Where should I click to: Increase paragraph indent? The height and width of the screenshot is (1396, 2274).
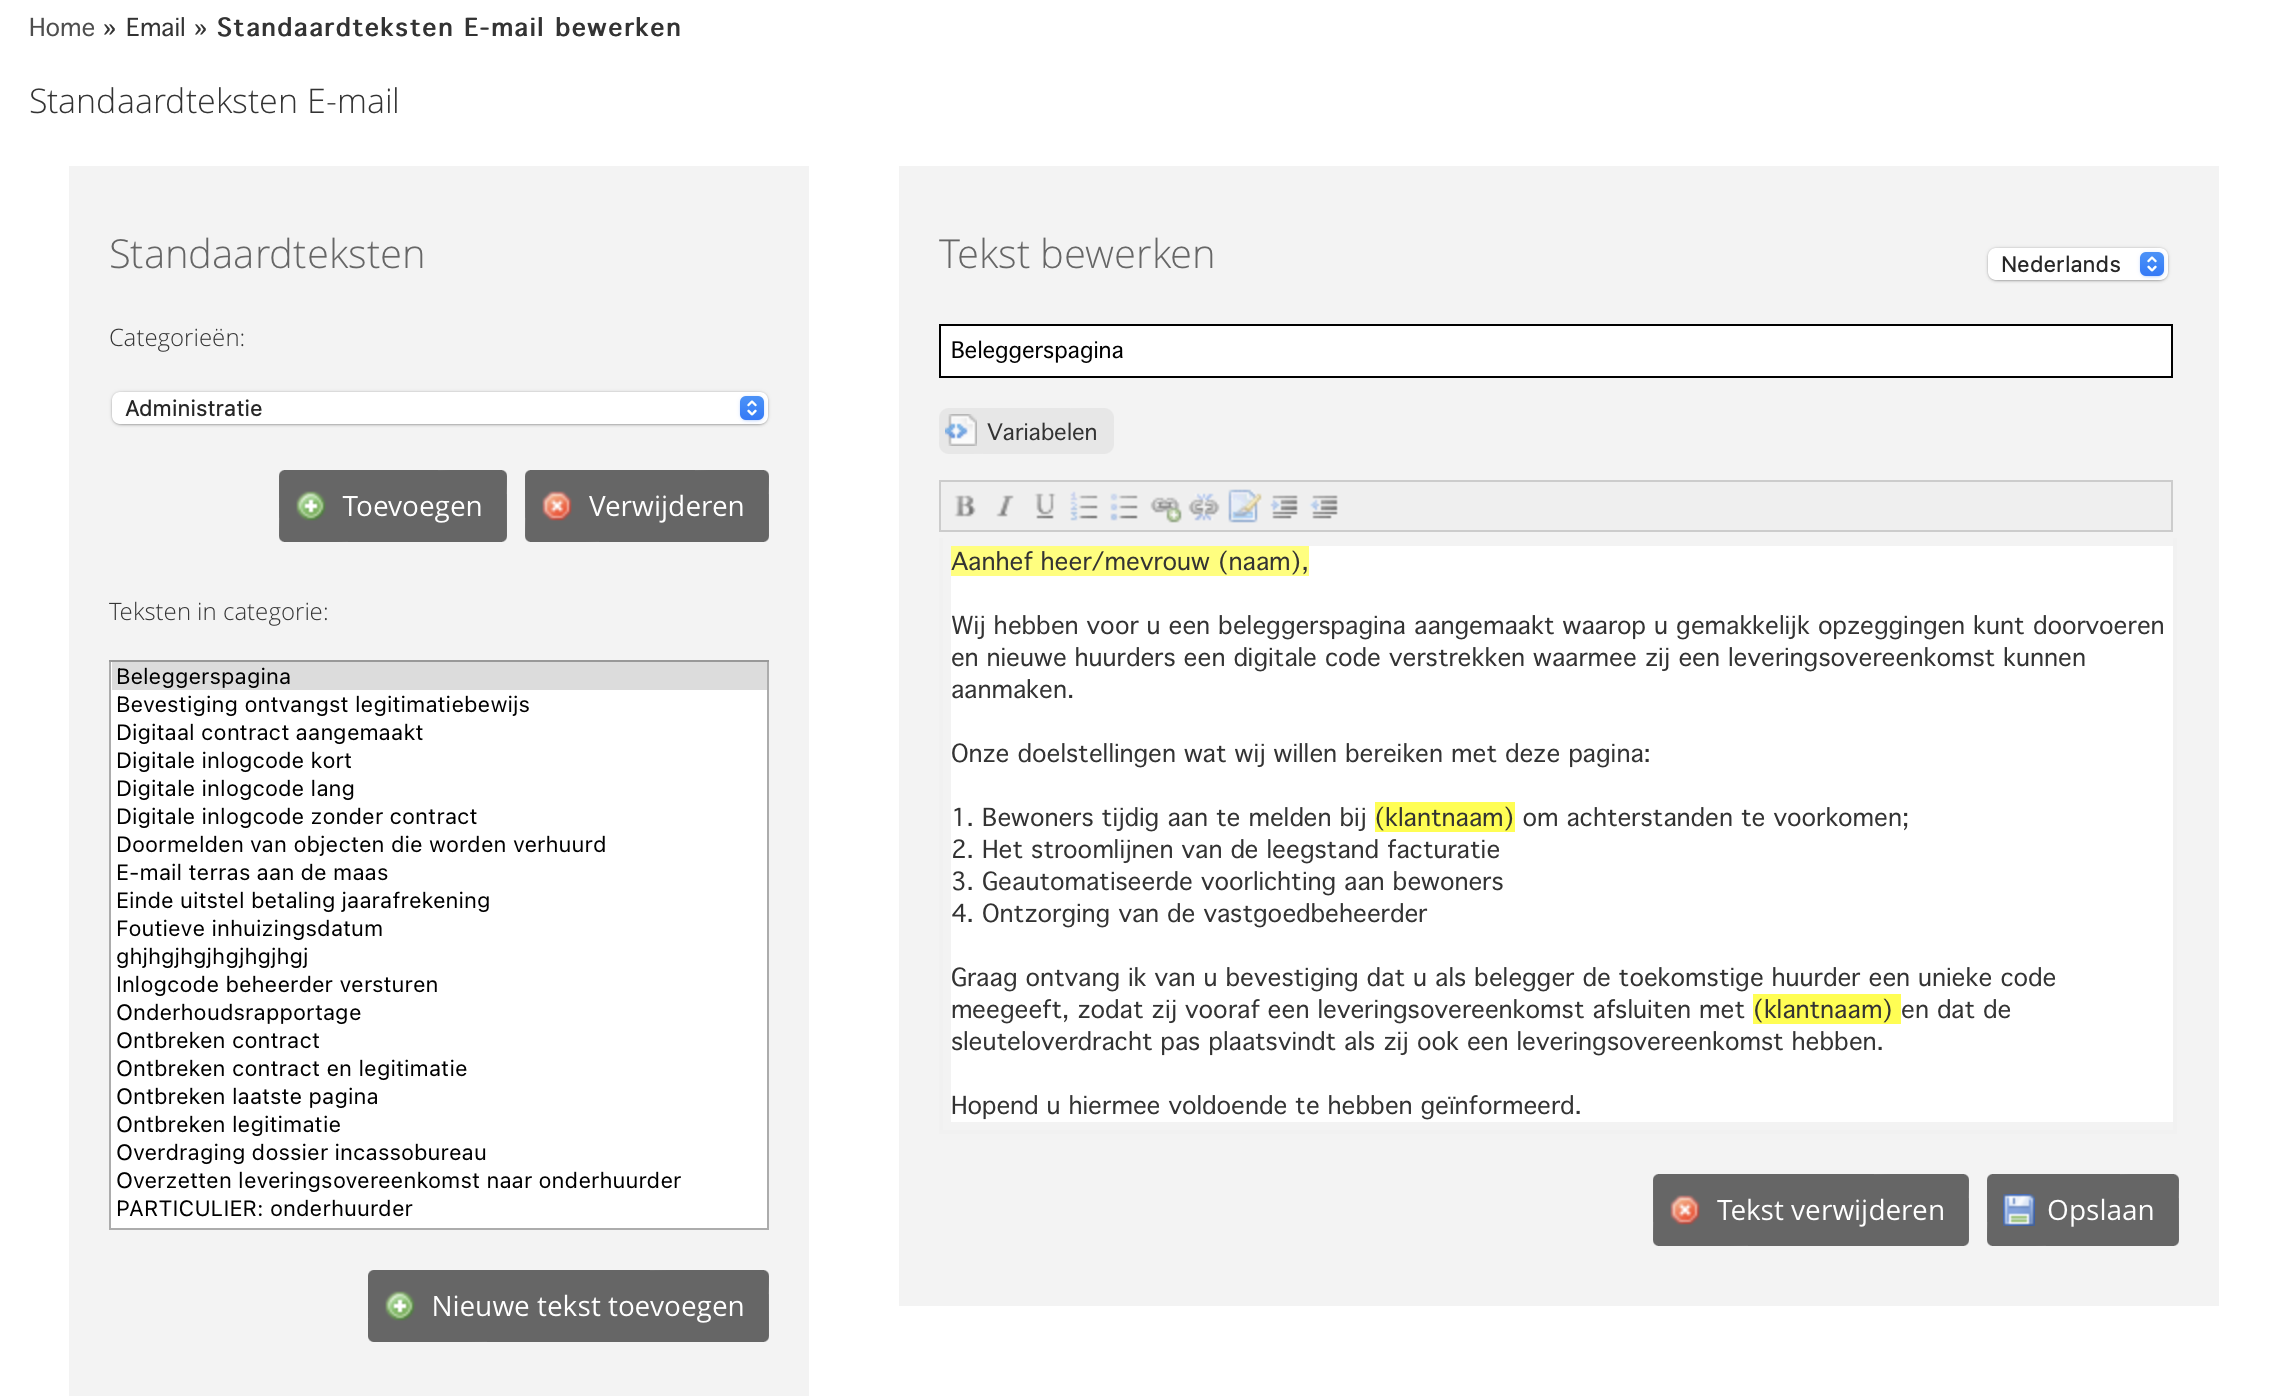tap(1285, 507)
